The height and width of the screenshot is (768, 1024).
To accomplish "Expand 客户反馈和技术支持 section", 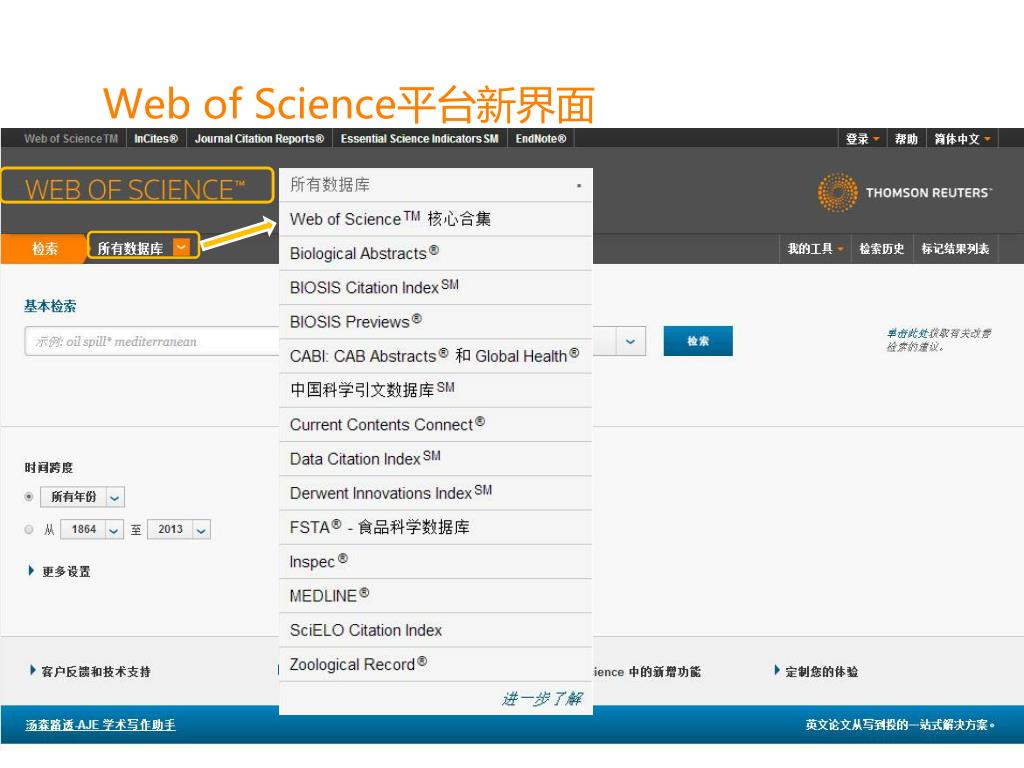I will pos(90,671).
